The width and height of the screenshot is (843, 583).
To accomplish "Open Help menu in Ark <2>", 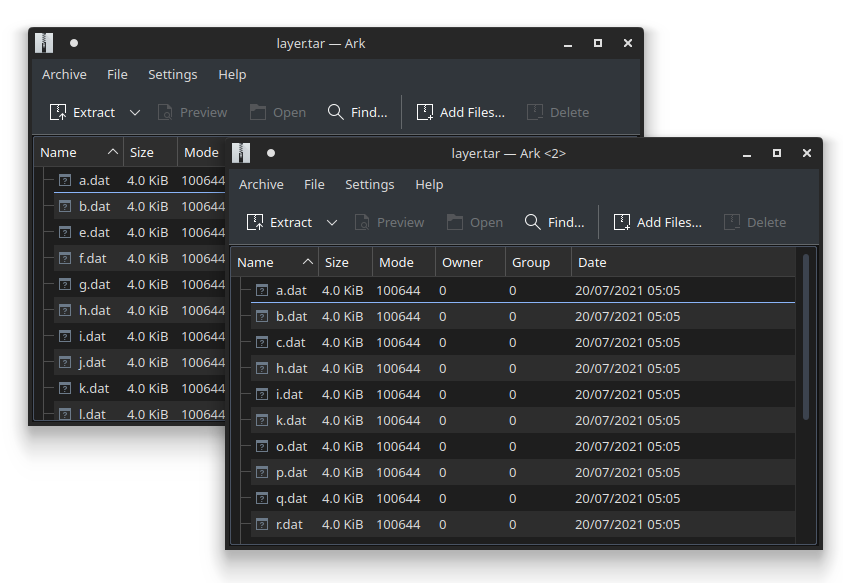I will [429, 184].
